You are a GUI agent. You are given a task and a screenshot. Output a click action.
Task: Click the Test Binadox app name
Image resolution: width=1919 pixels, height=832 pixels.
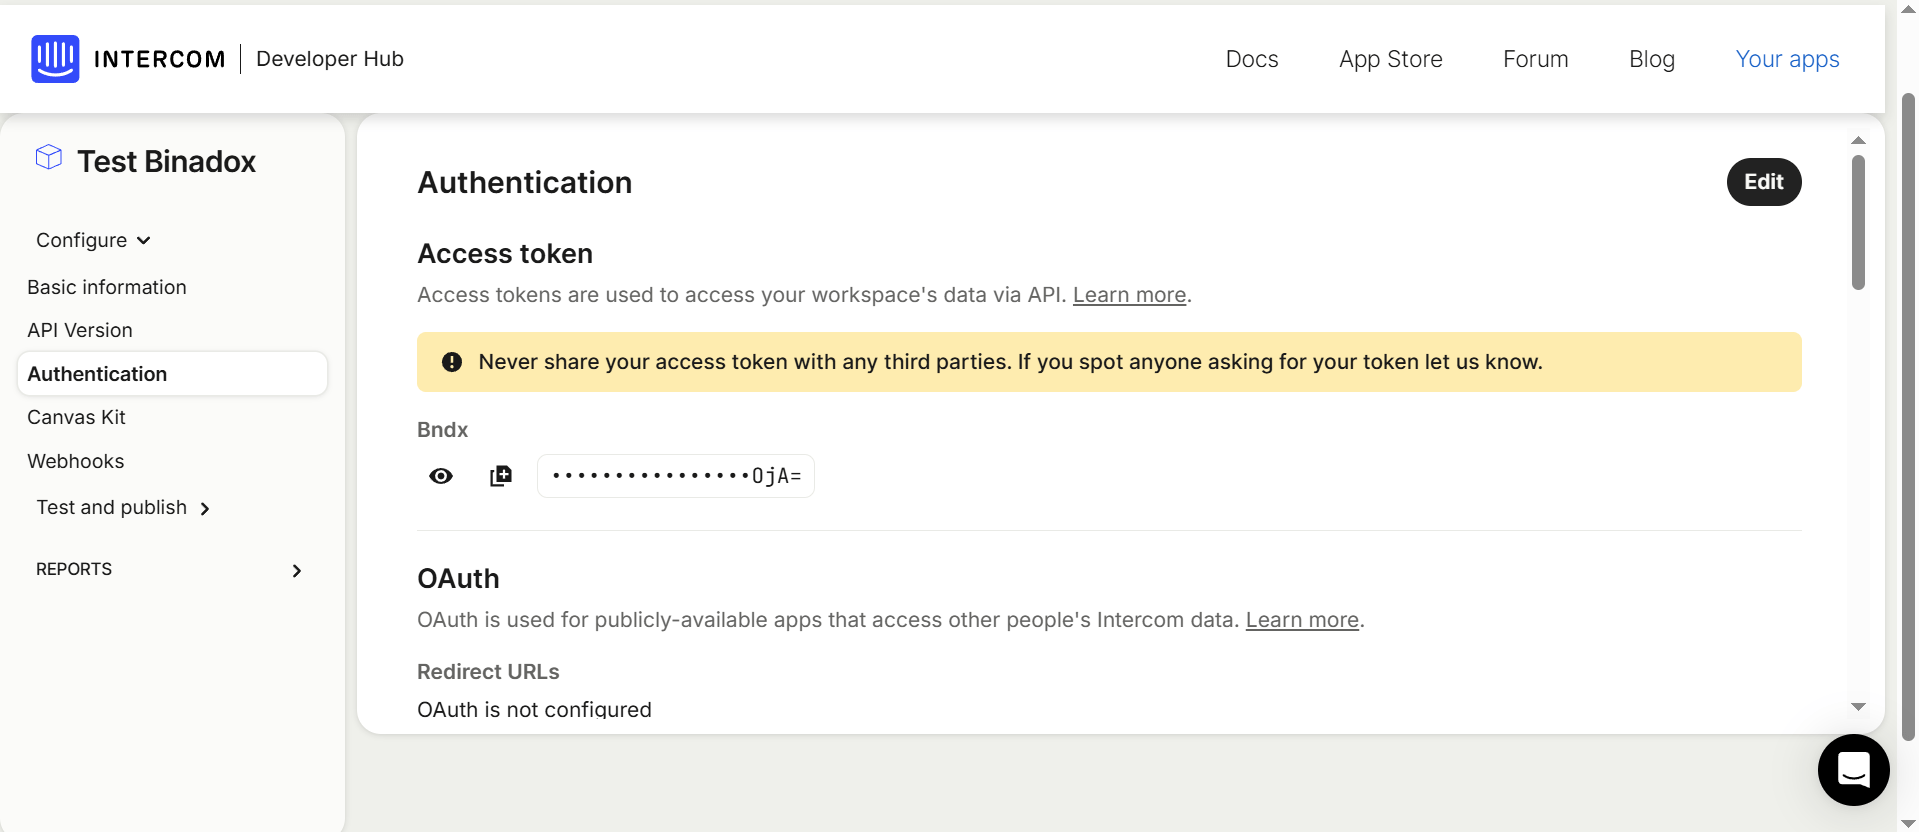(167, 161)
